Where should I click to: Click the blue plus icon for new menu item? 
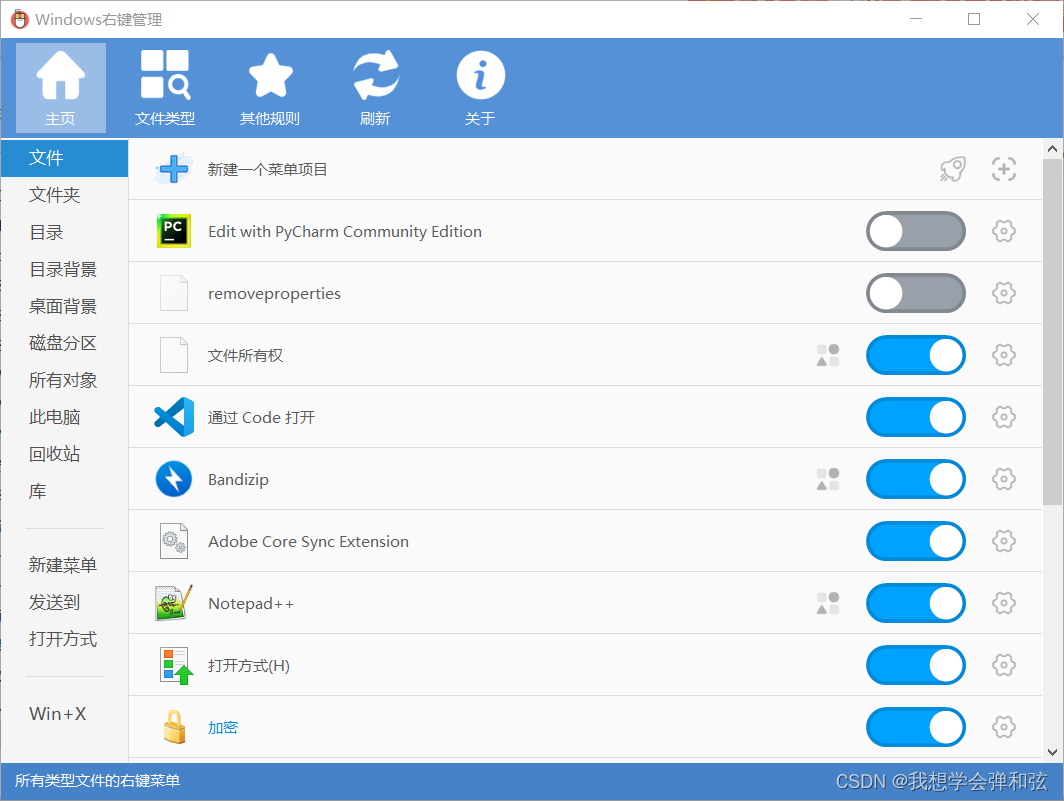point(174,169)
